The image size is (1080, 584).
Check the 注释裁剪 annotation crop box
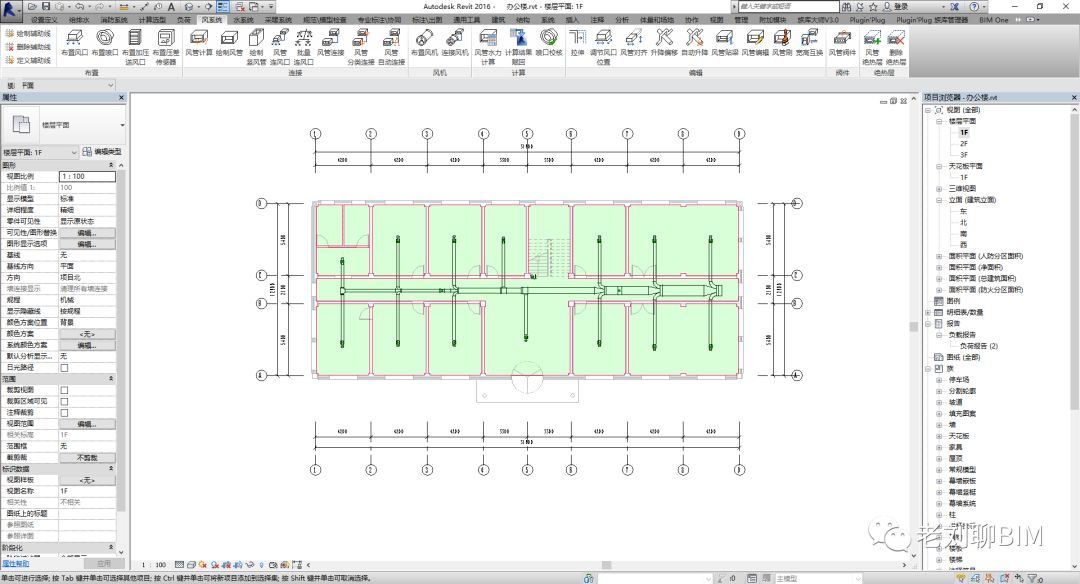click(64, 413)
